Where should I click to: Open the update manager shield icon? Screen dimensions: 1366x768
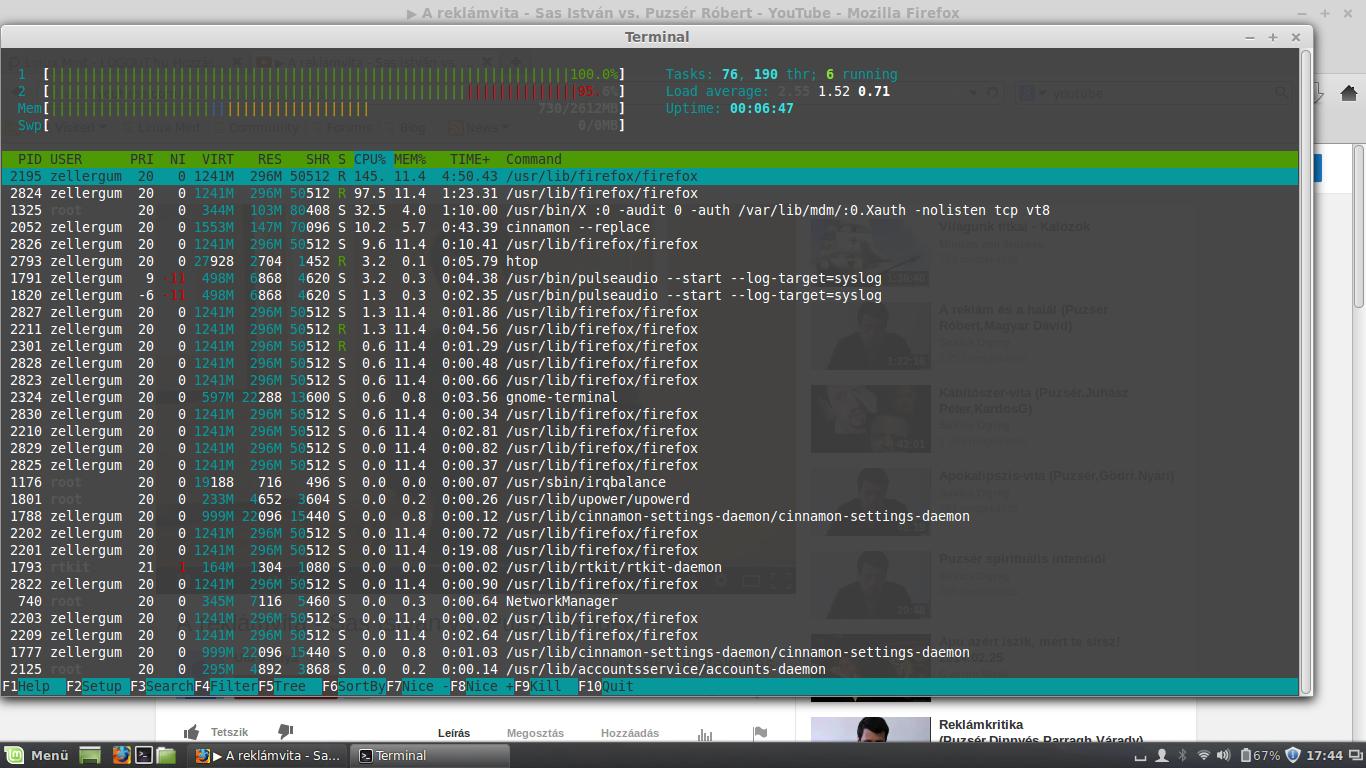[x=1292, y=755]
